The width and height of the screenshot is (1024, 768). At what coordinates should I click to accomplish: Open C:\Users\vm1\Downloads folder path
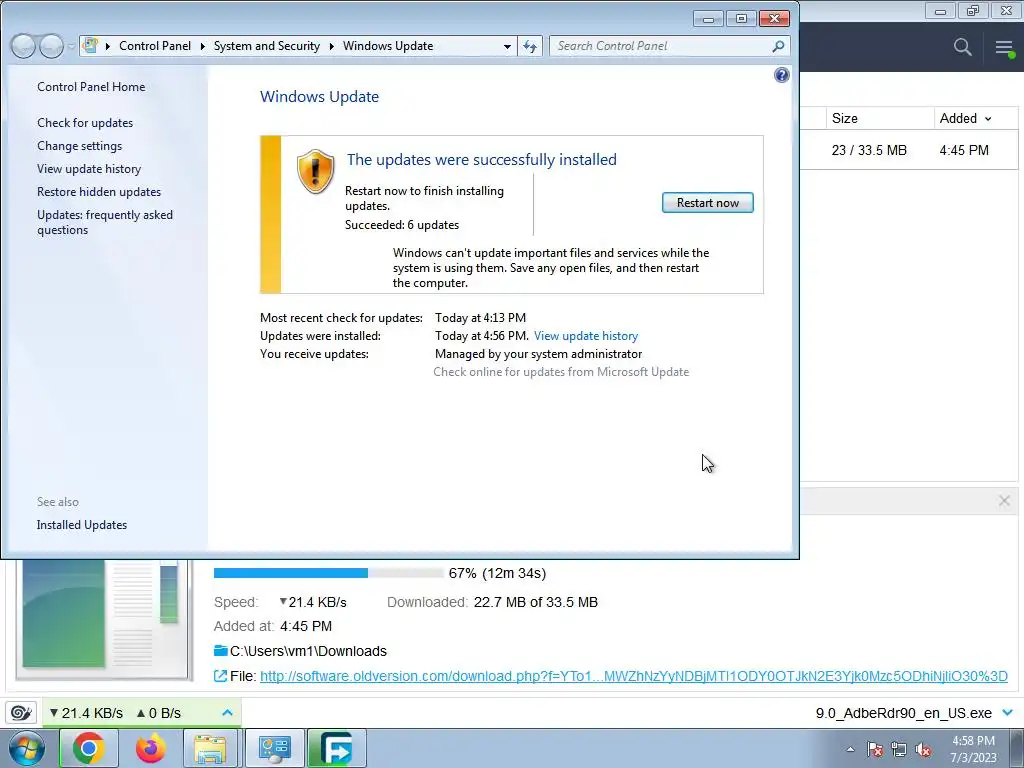(x=308, y=651)
